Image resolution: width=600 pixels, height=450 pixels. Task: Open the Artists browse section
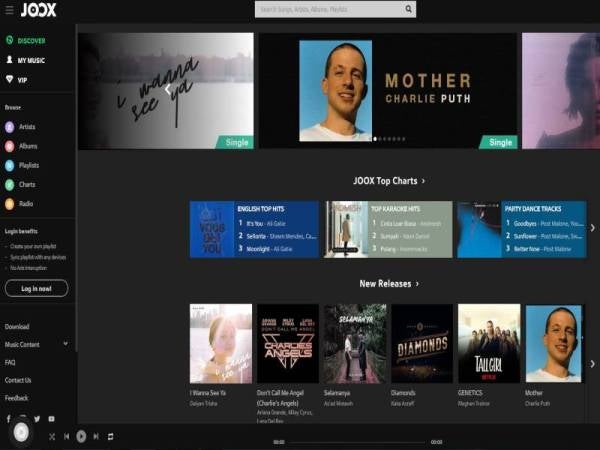click(x=28, y=127)
